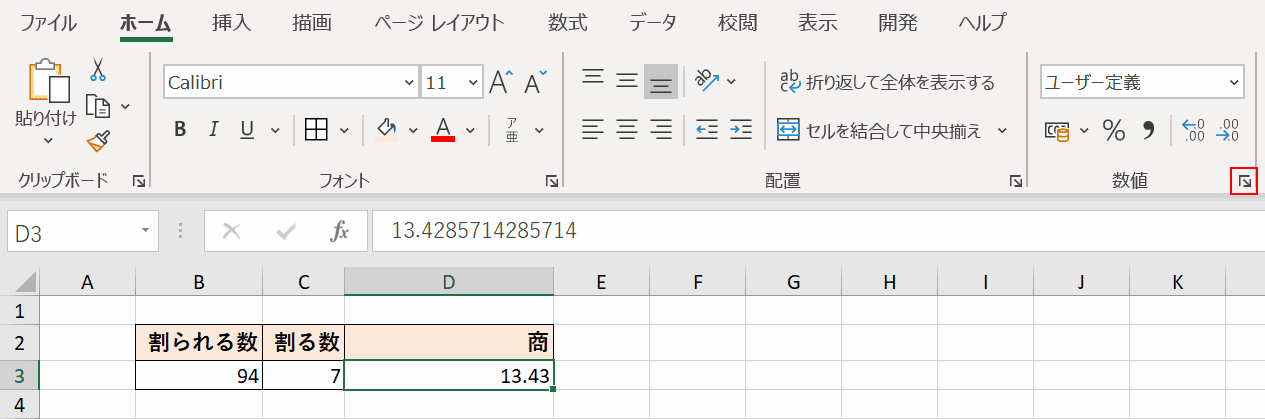Switch to the 挿入 tab
1265x419 pixels.
click(232, 22)
